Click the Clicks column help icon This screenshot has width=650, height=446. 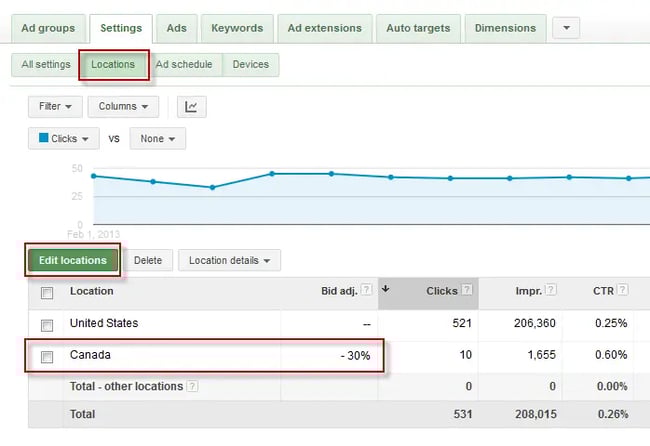(x=467, y=291)
